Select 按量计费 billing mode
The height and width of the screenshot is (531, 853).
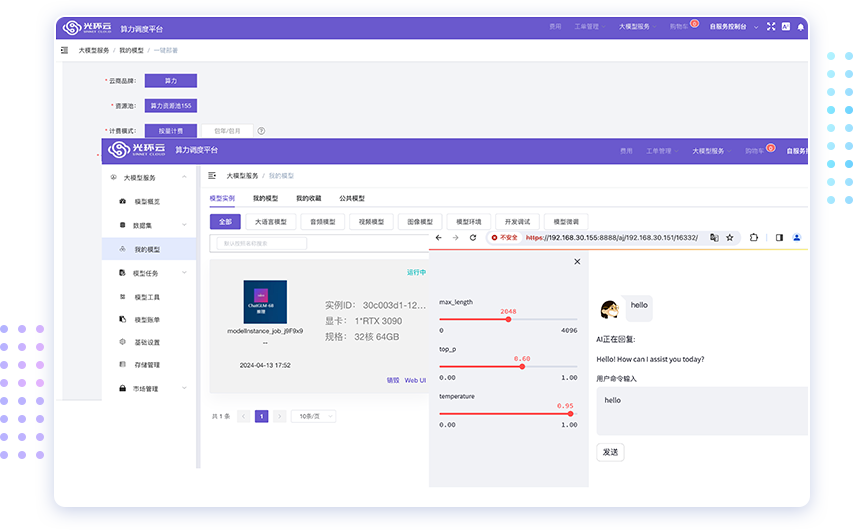[x=170, y=130]
